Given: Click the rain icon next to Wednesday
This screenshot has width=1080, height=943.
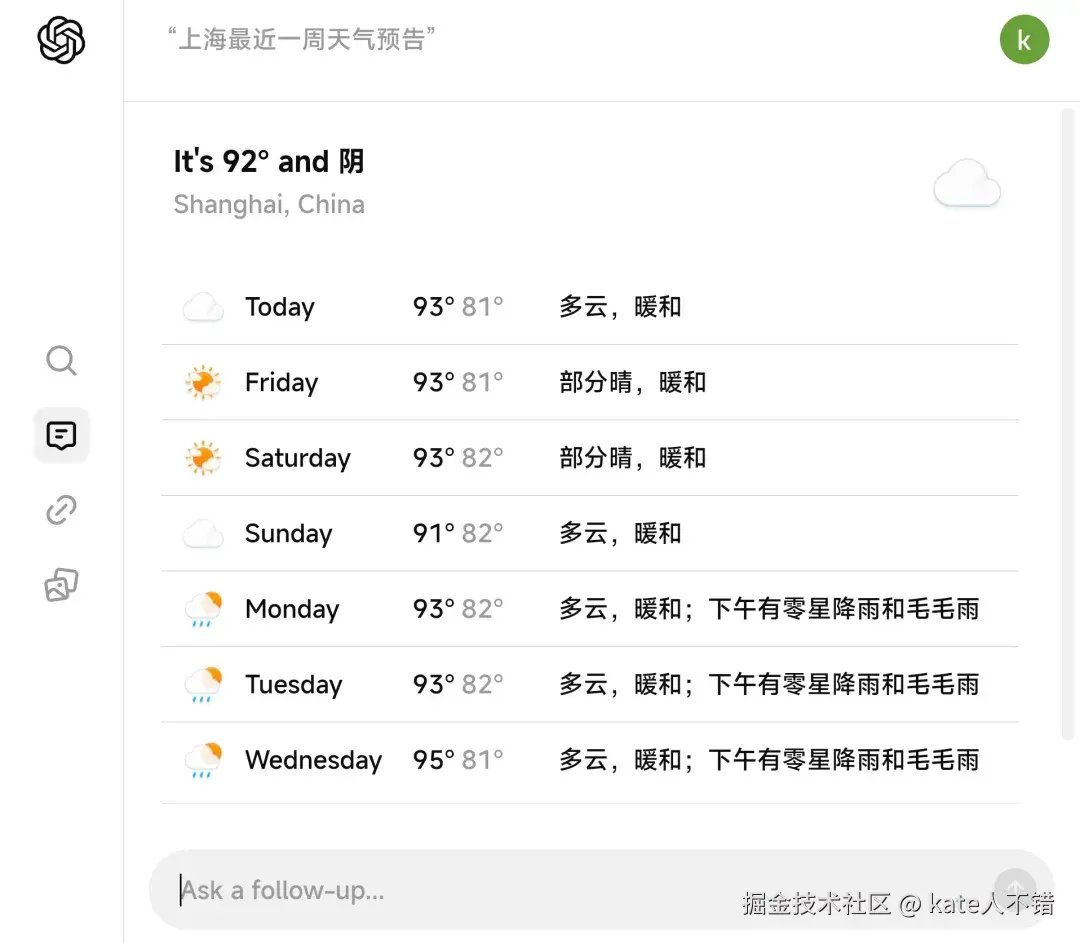Looking at the screenshot, I should pos(204,760).
